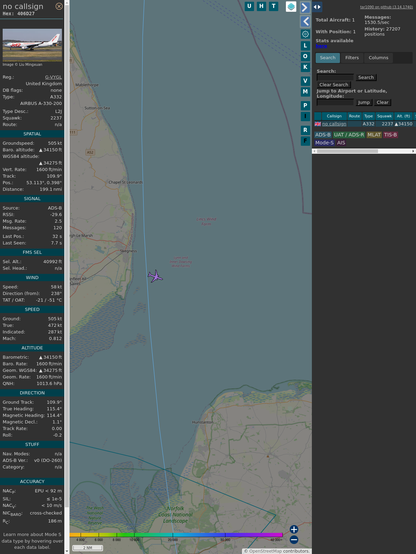The width and height of the screenshot is (416, 554).
Task: Toggle the MLAT source filter label
Action: tap(374, 135)
